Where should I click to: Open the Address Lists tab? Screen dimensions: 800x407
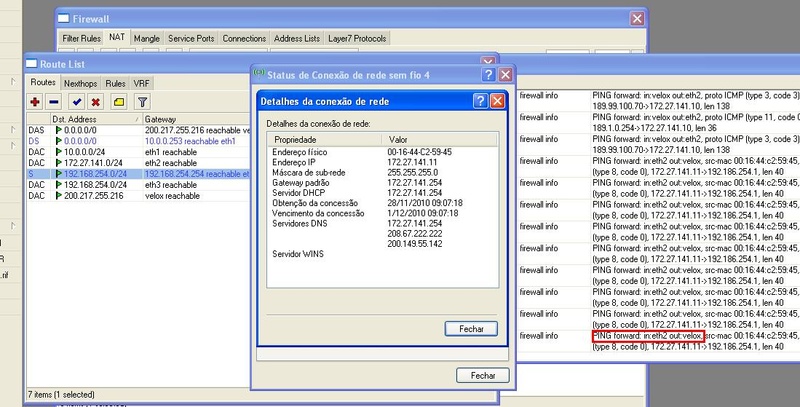click(x=297, y=38)
